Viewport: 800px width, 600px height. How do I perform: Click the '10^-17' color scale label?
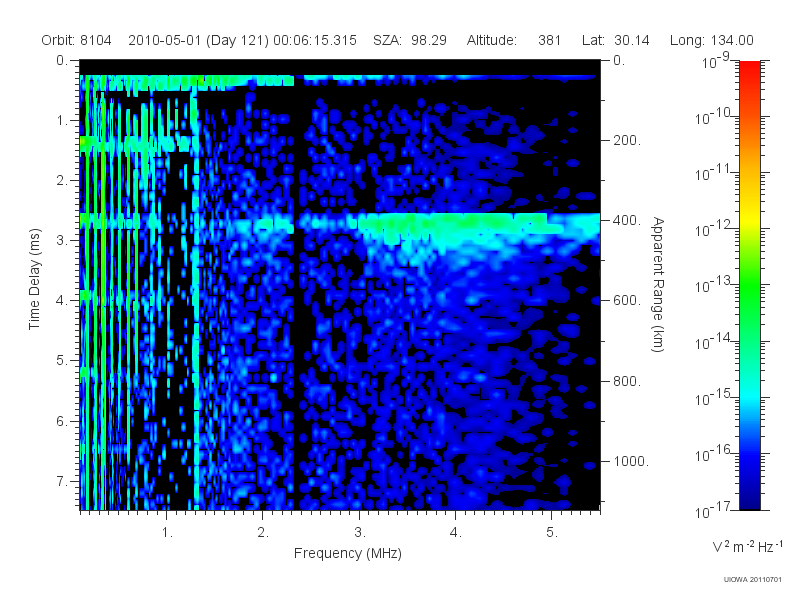[713, 510]
